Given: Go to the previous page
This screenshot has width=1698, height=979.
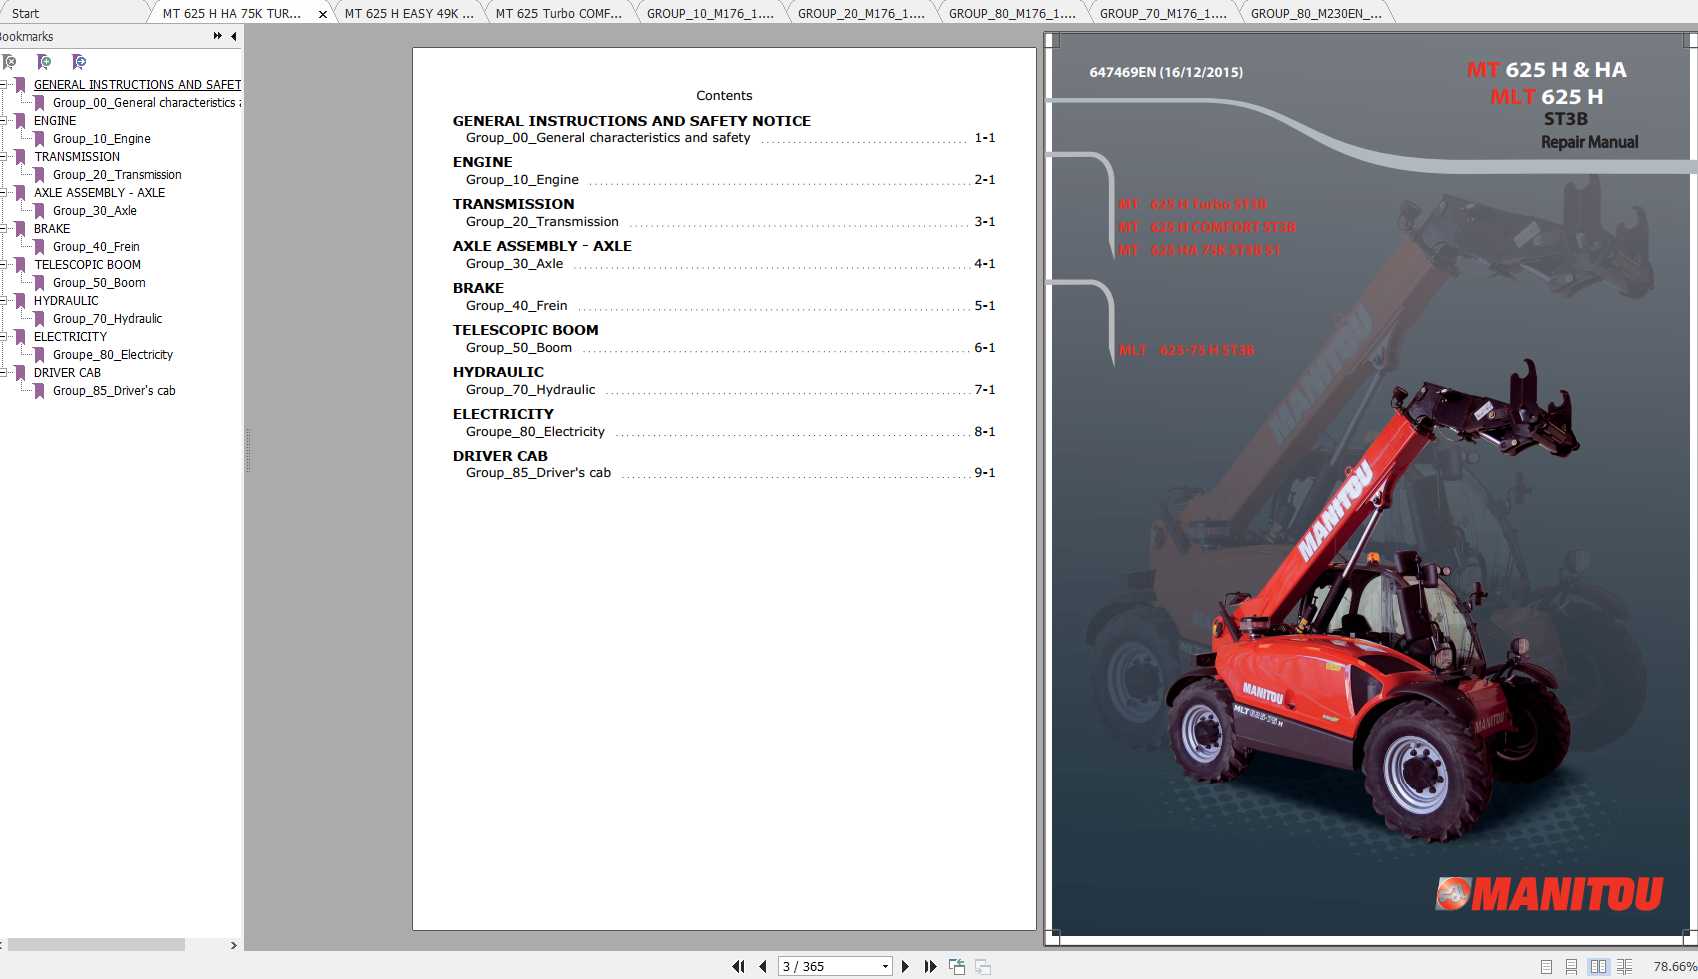Looking at the screenshot, I should [763, 966].
